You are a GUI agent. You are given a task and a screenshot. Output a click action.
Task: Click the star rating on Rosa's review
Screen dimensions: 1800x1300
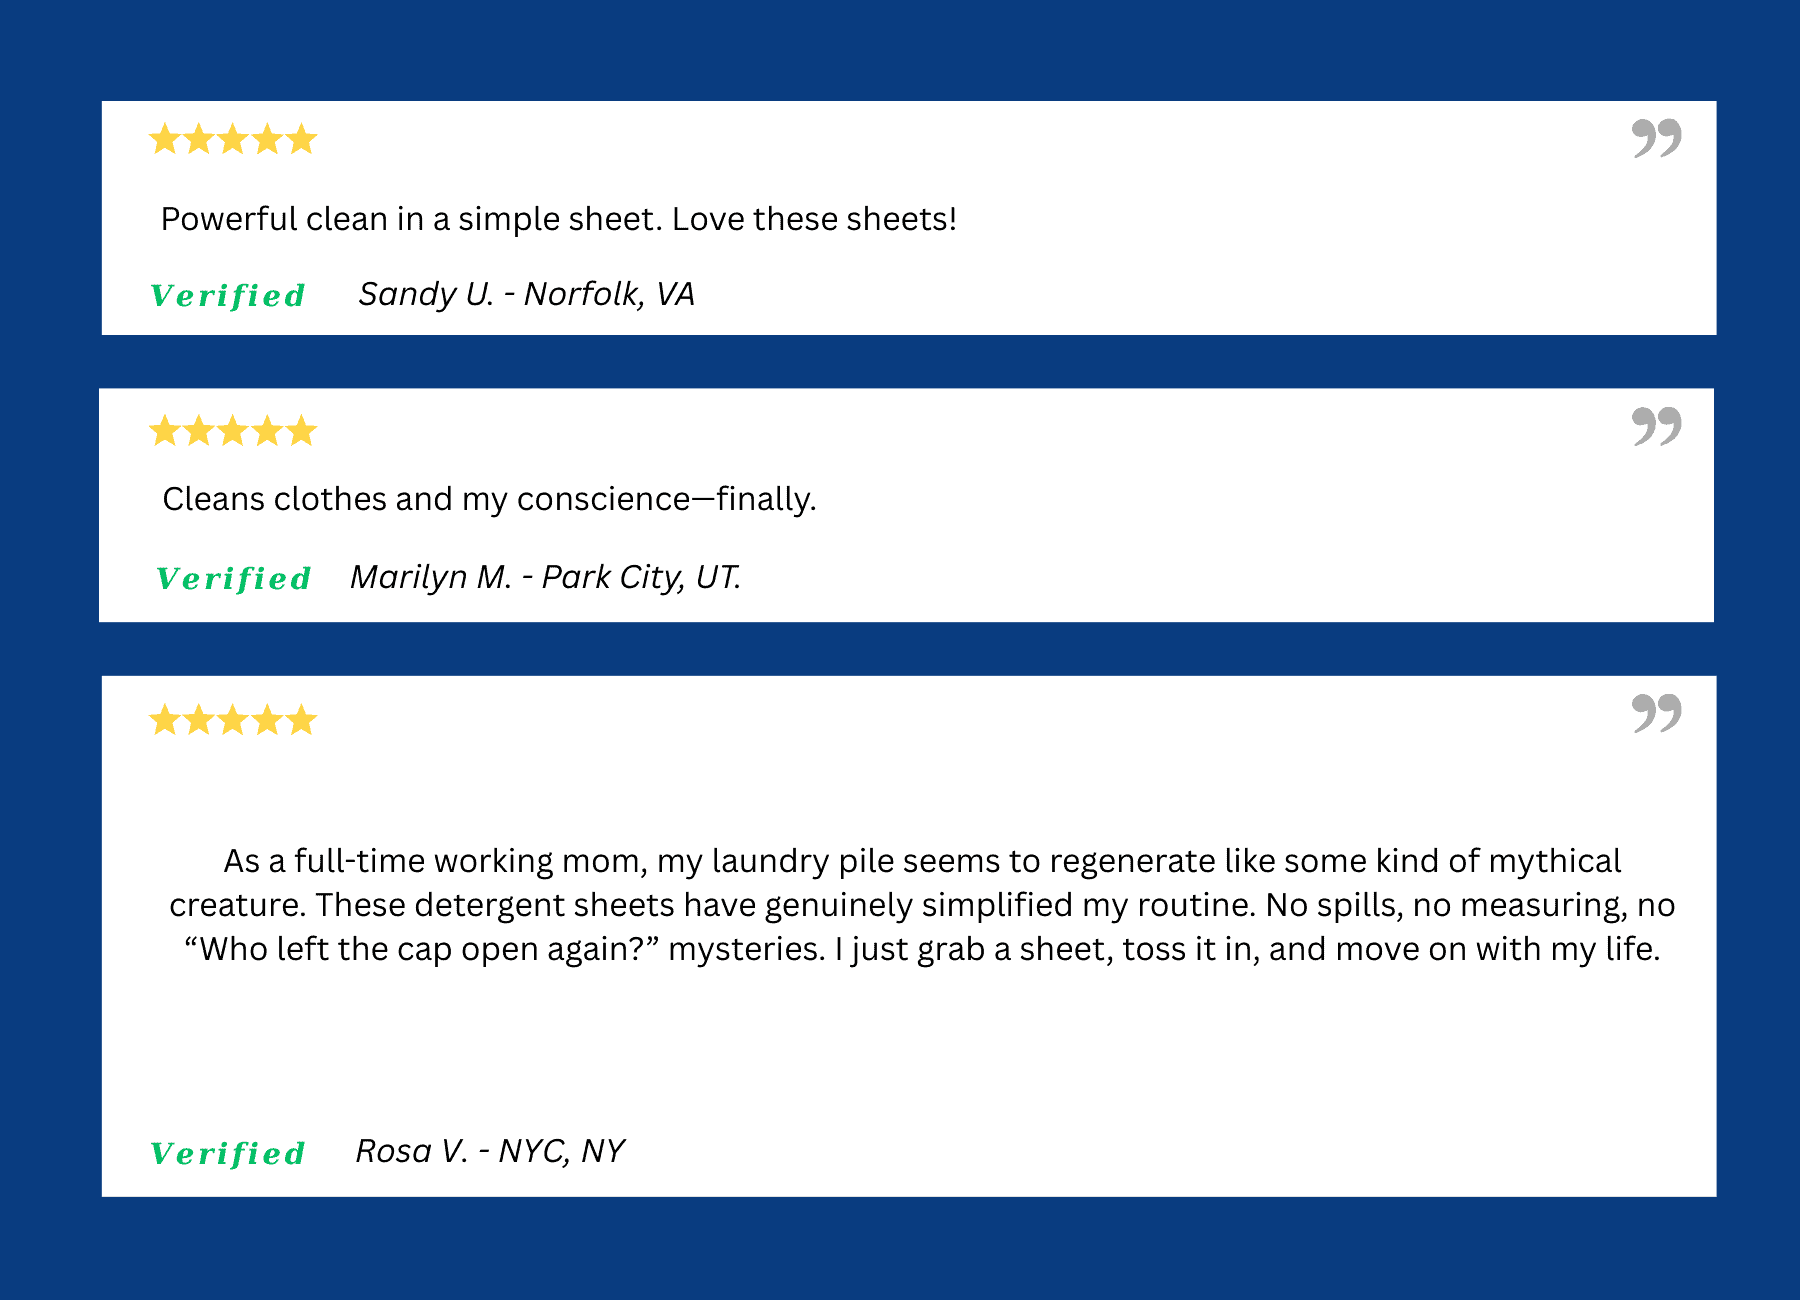coord(232,720)
